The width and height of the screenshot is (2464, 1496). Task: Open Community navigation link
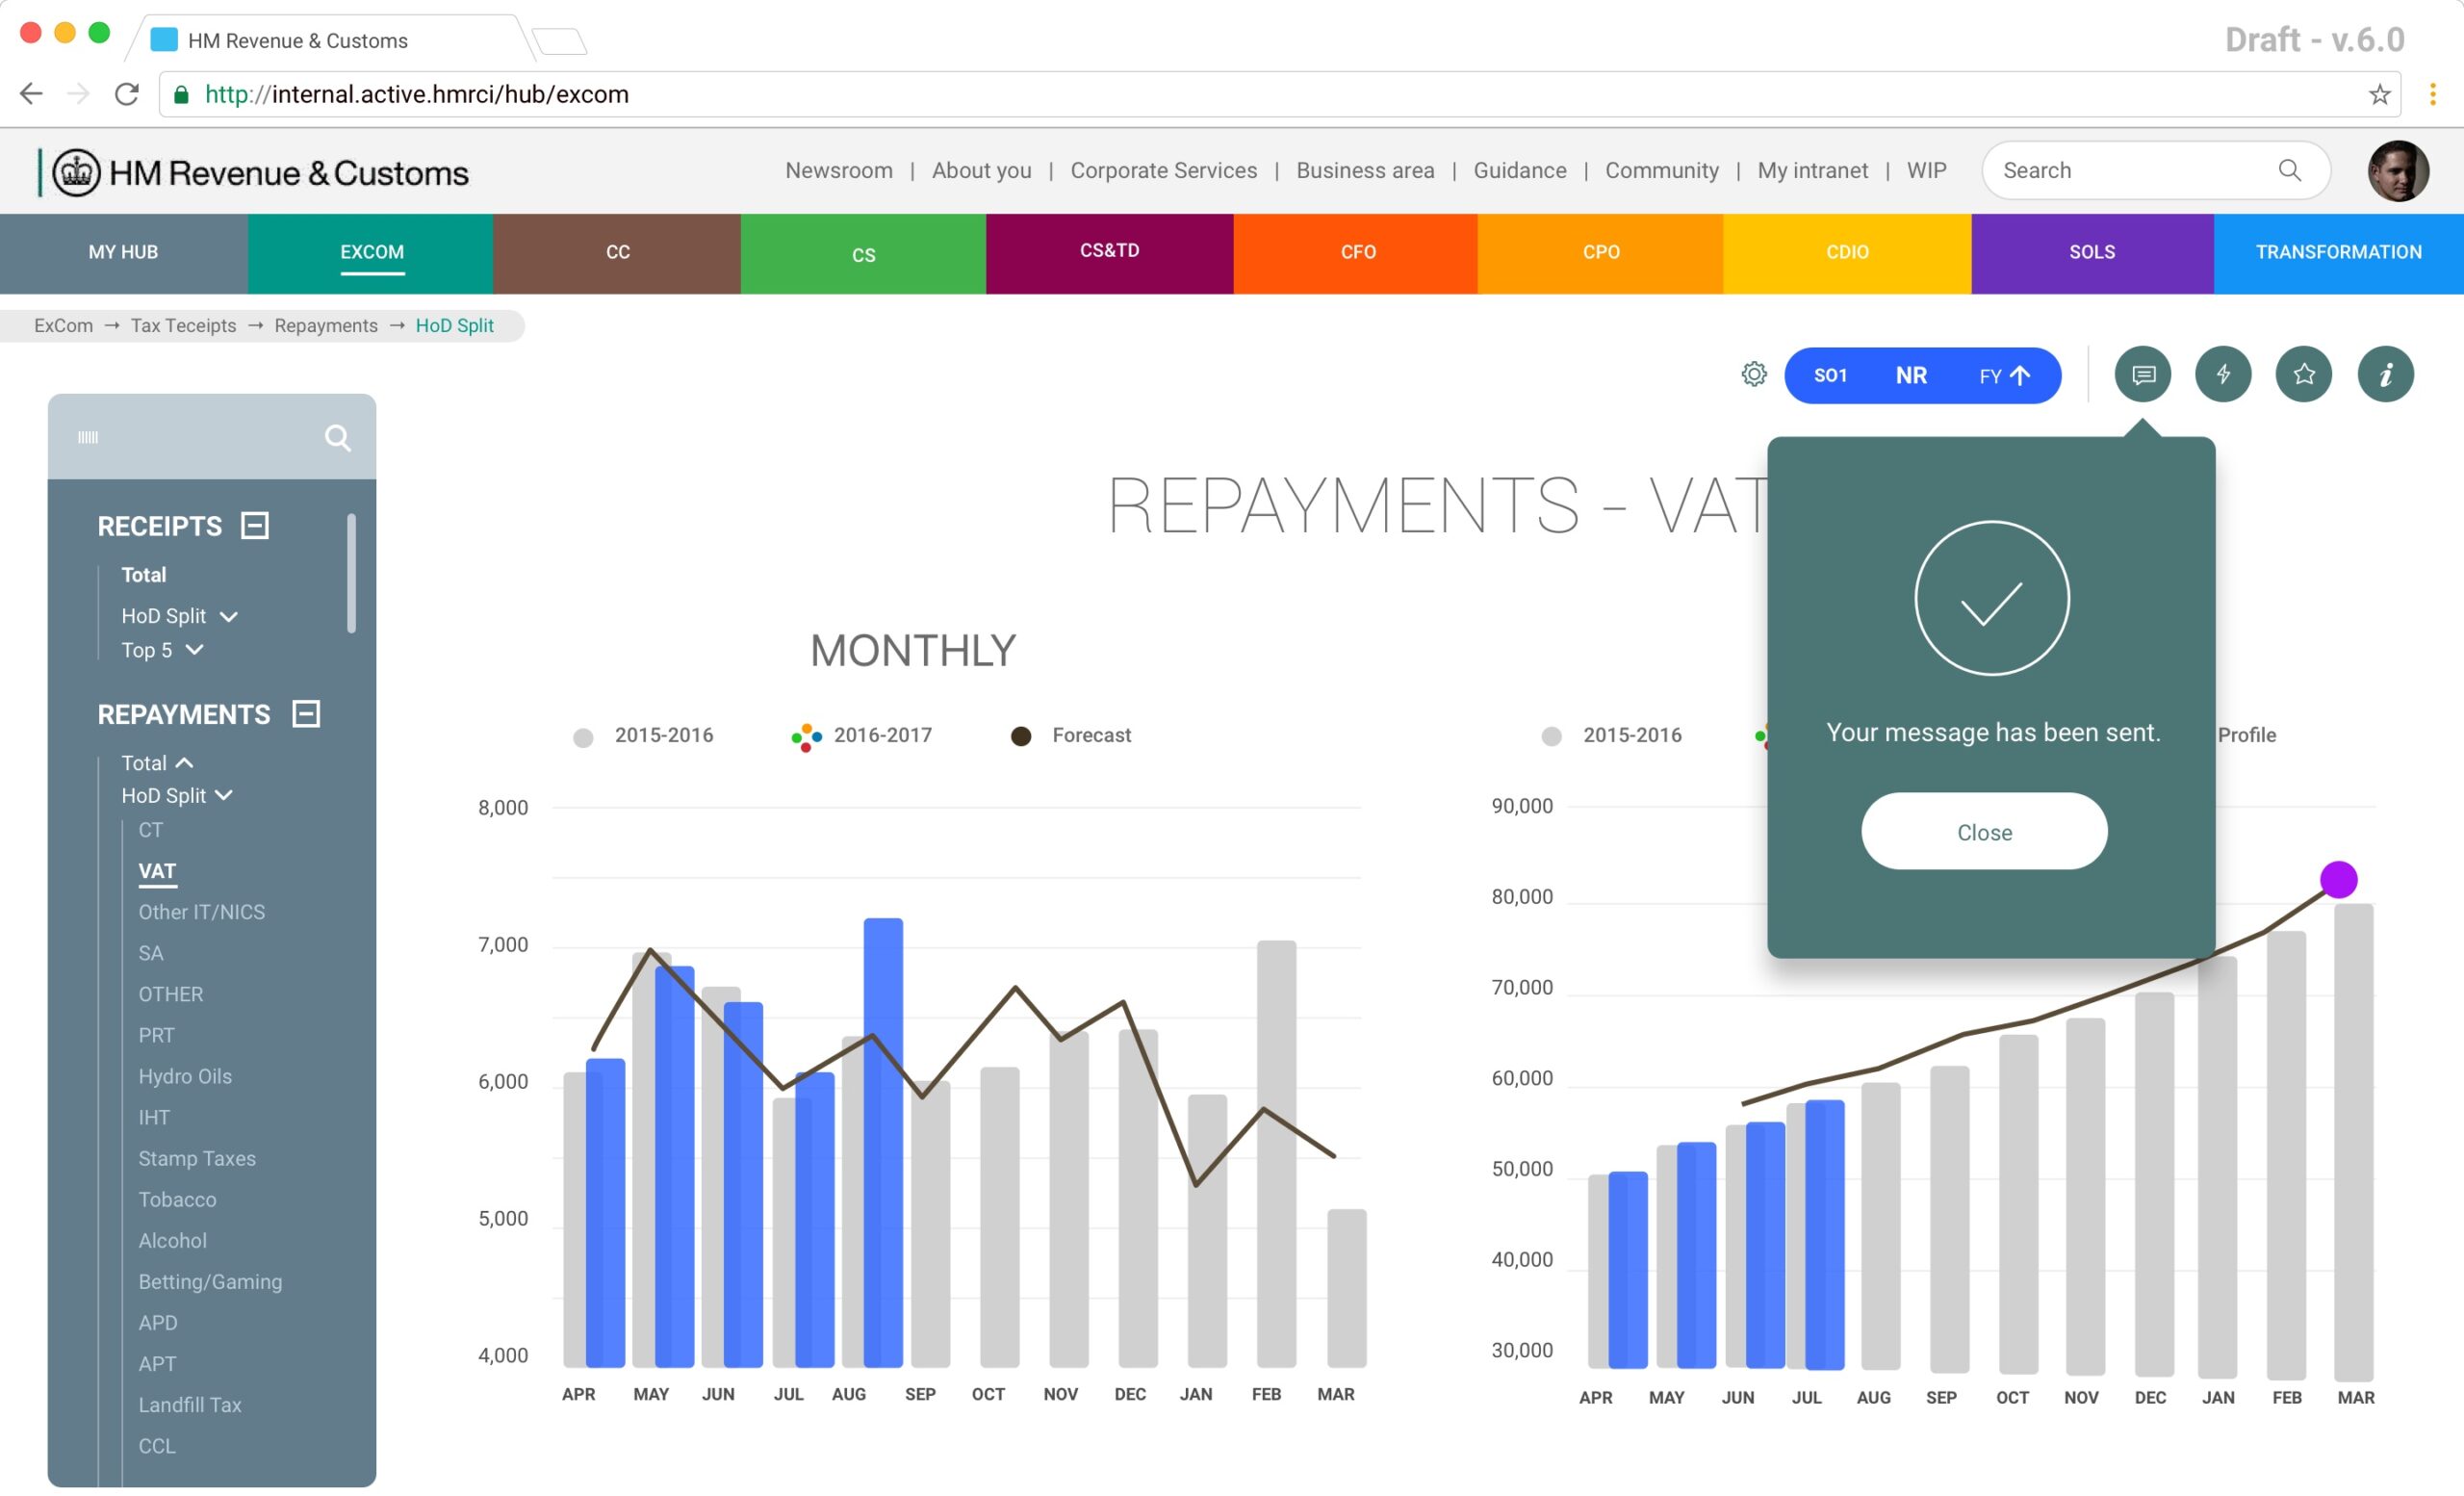1661,171
